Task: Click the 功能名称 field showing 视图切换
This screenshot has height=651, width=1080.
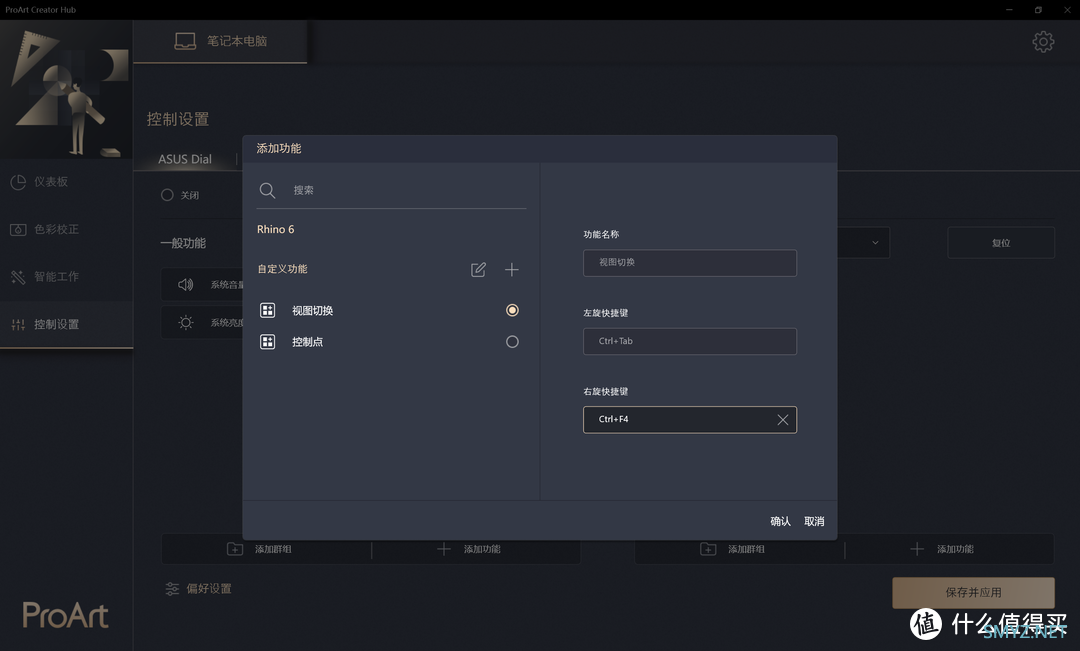Action: coord(689,262)
